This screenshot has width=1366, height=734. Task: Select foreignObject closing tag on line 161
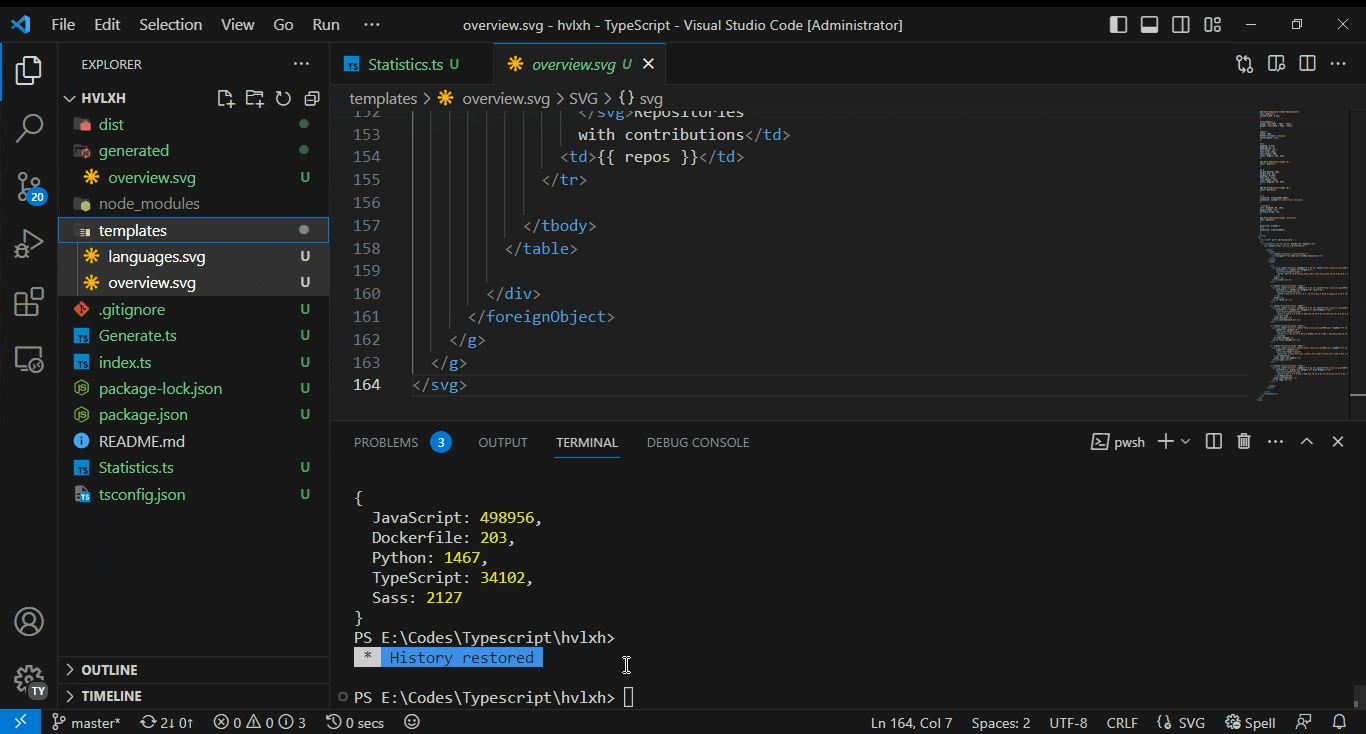point(541,317)
